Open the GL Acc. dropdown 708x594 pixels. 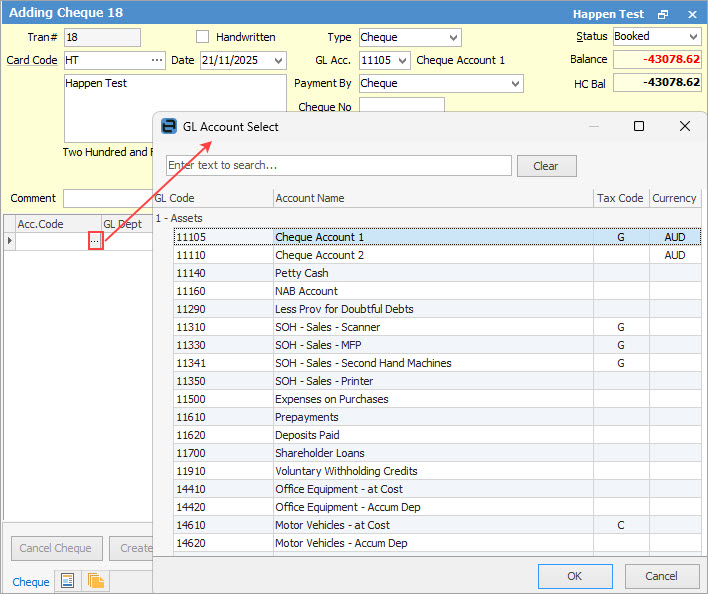tap(403, 60)
